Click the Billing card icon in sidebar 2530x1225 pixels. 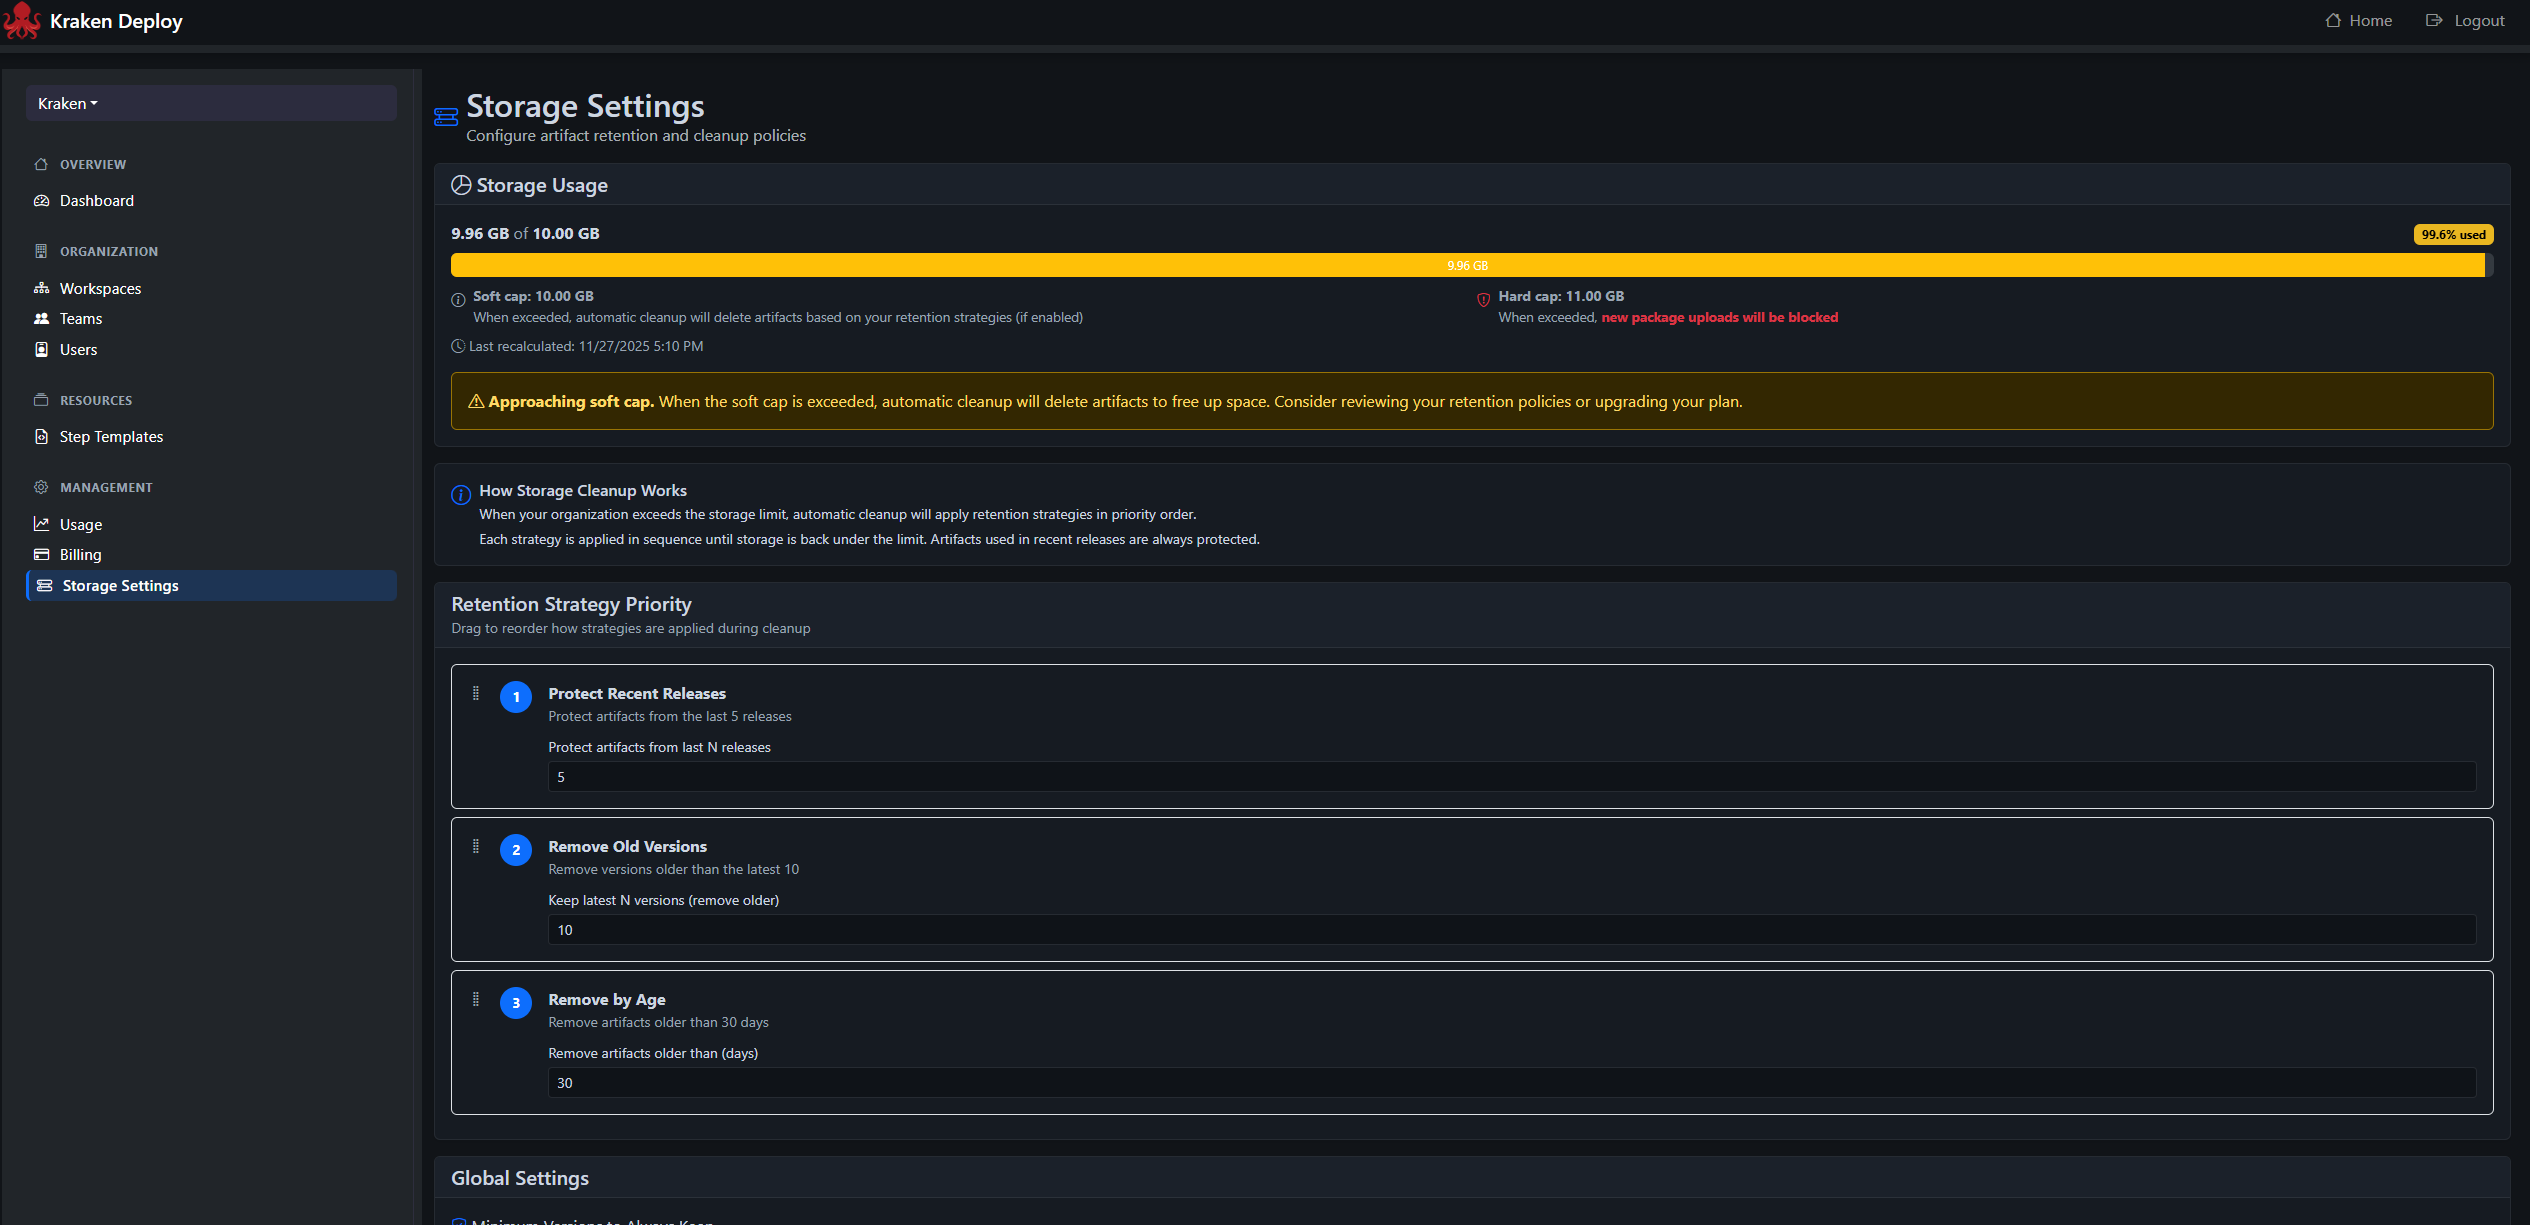(x=41, y=554)
